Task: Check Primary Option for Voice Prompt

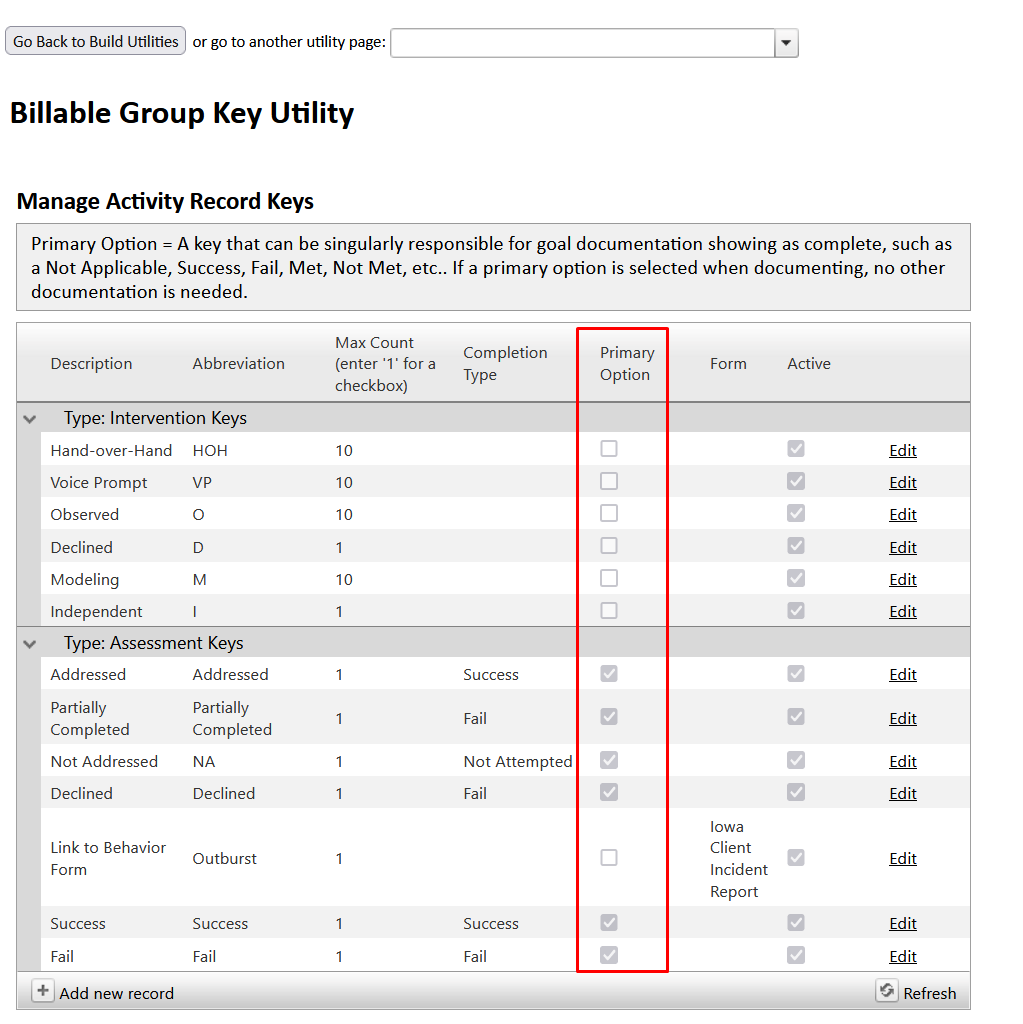Action: click(609, 481)
